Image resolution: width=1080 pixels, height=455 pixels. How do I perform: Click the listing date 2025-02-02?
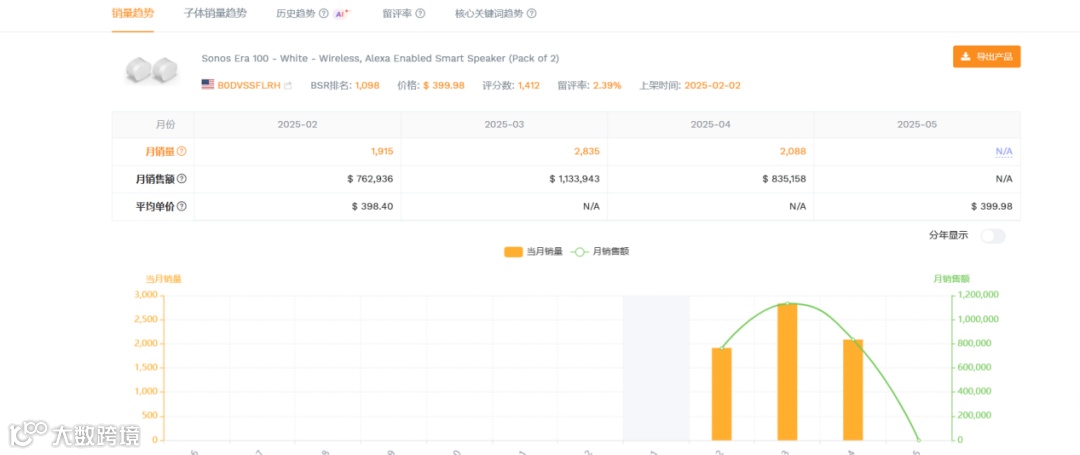(712, 85)
